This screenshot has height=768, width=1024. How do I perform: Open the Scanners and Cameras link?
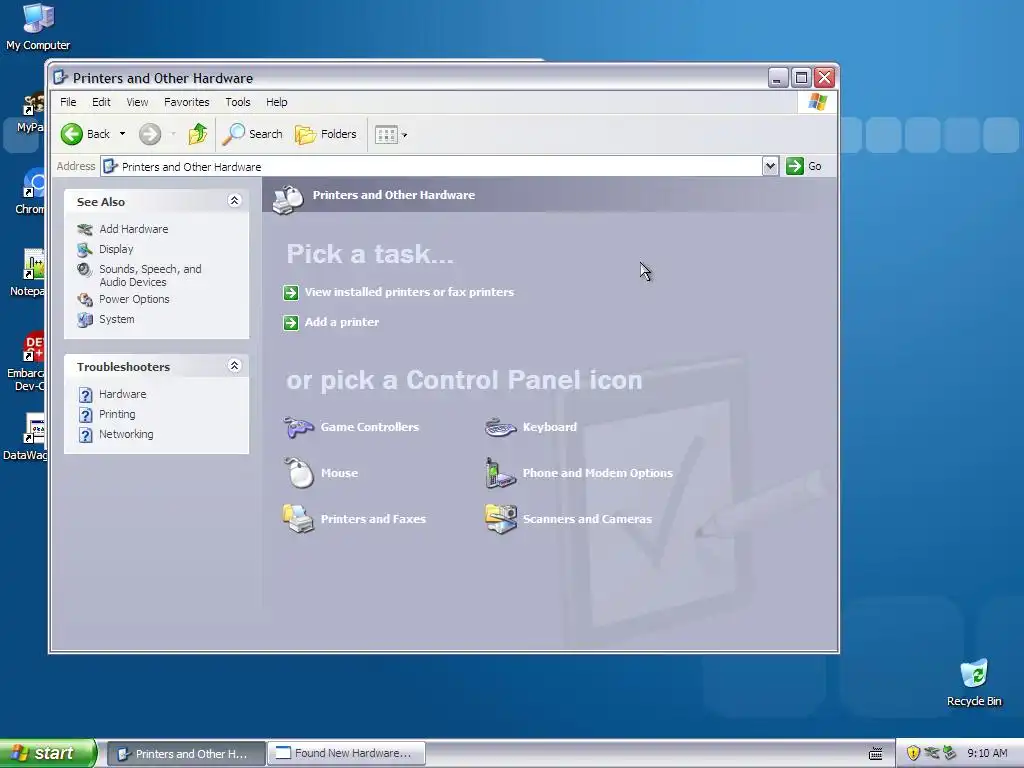coord(587,519)
